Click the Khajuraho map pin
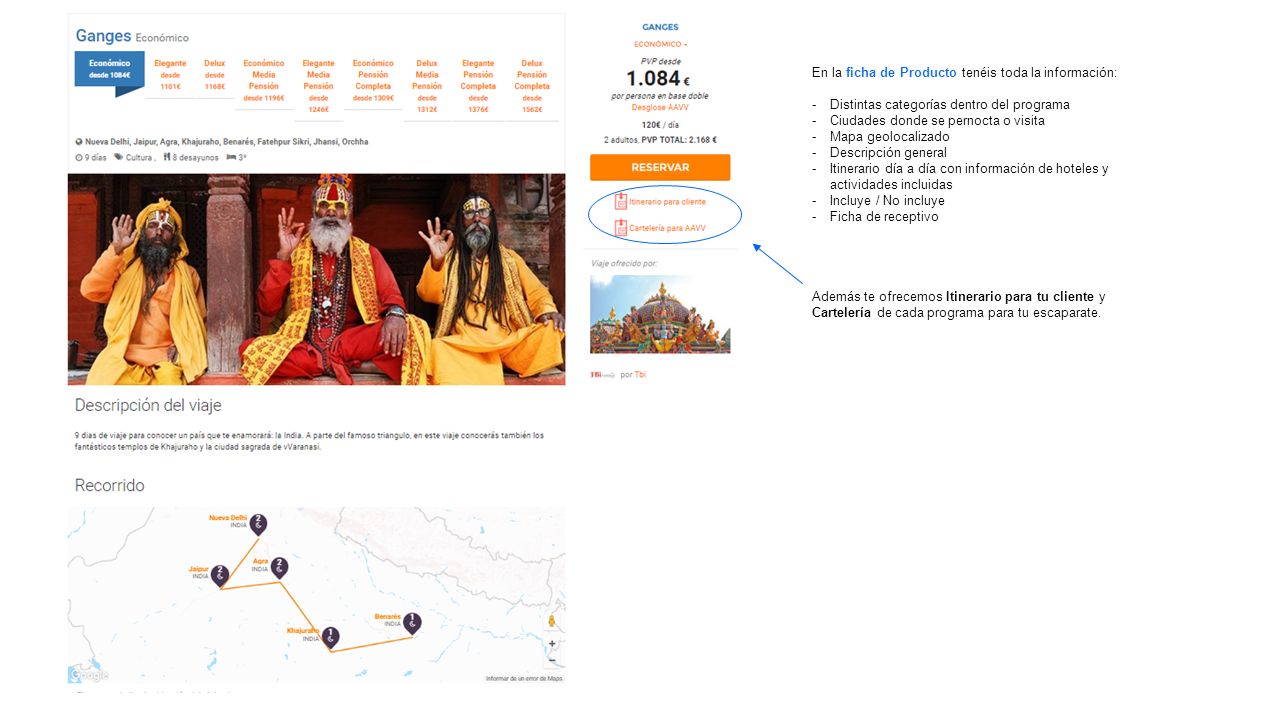Screen dimensions: 1280x720 point(330,637)
